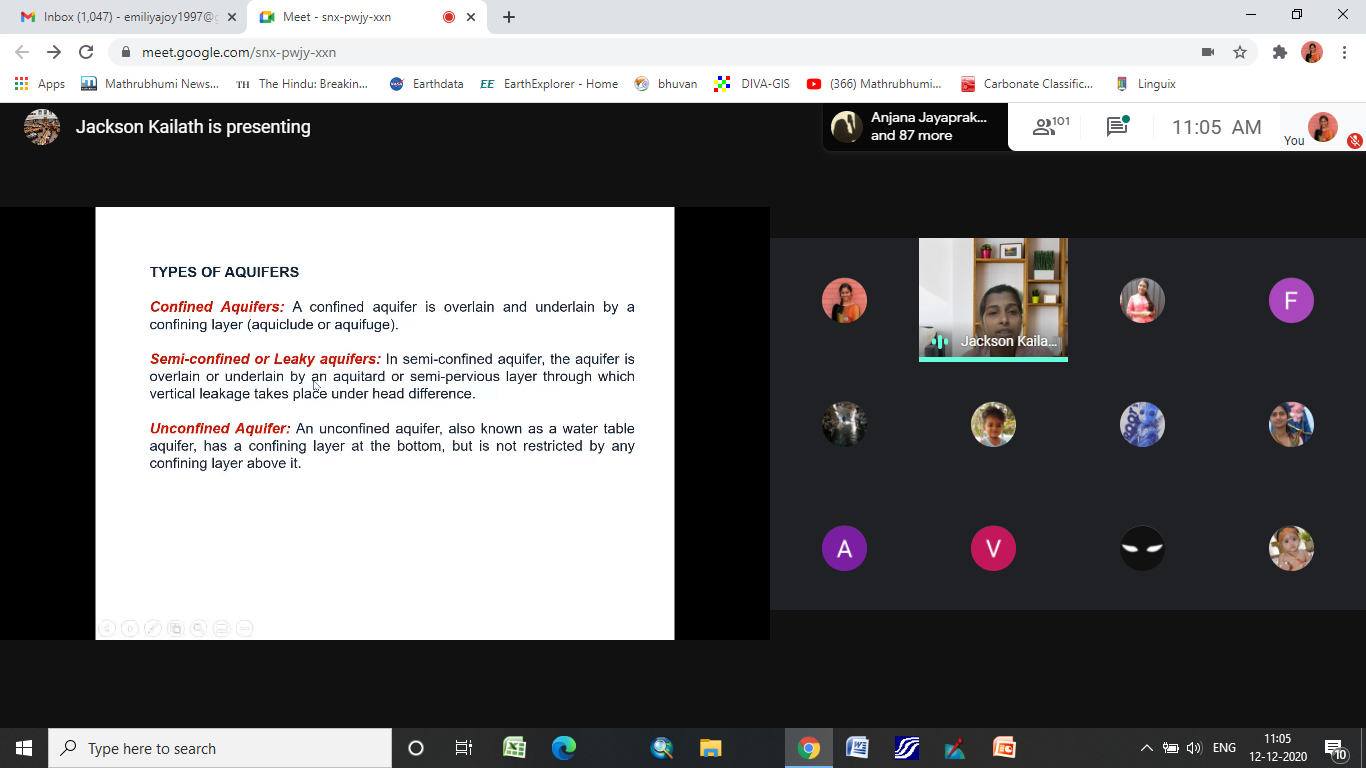Open the meeting chat panel
This screenshot has height=768, width=1366.
[1117, 127]
